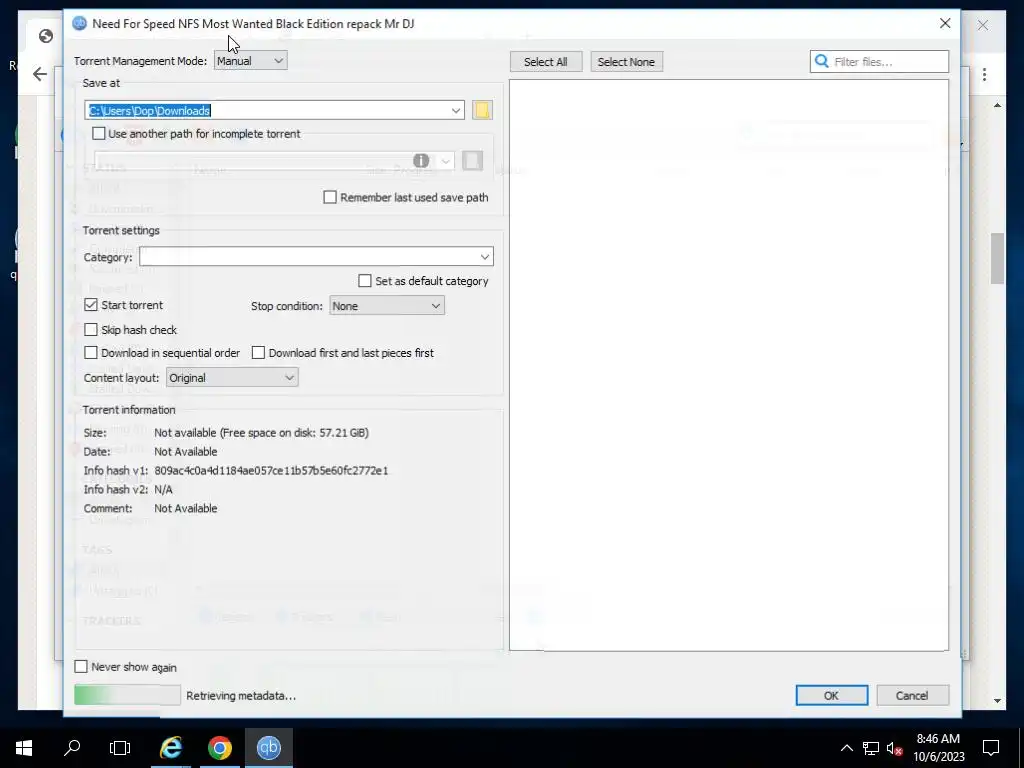The height and width of the screenshot is (768, 1024).
Task: Enable Use another path for incomplete torrent
Action: click(x=99, y=133)
